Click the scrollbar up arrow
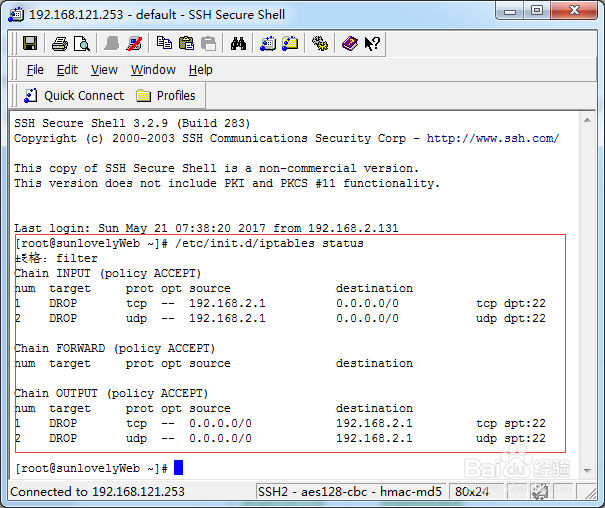 [587, 120]
